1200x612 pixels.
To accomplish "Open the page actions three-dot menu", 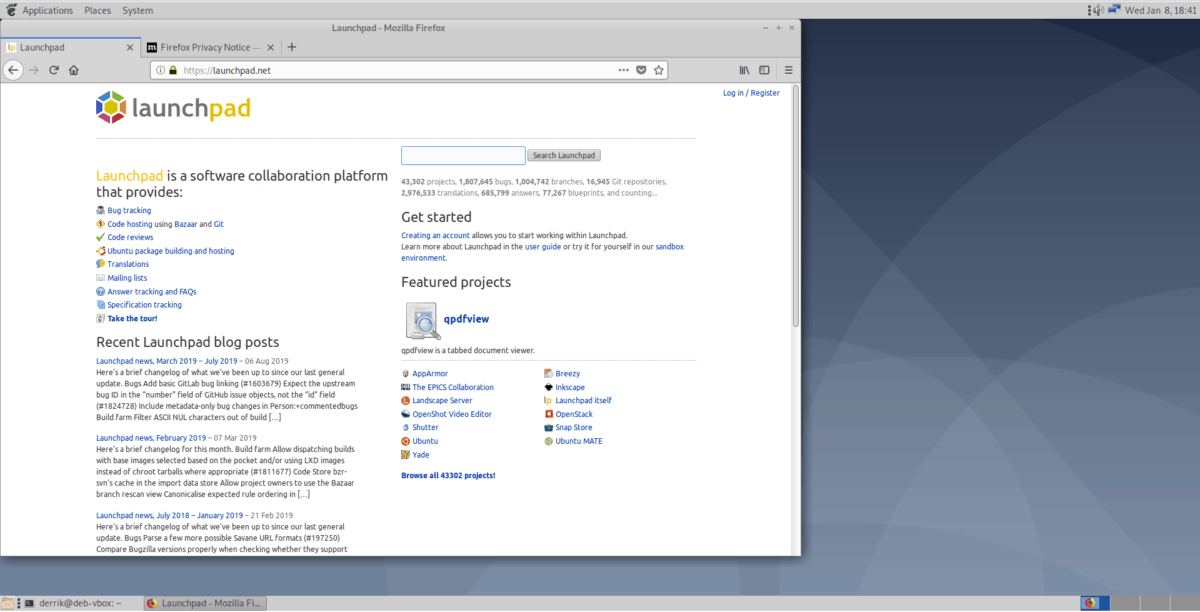I will tap(624, 70).
